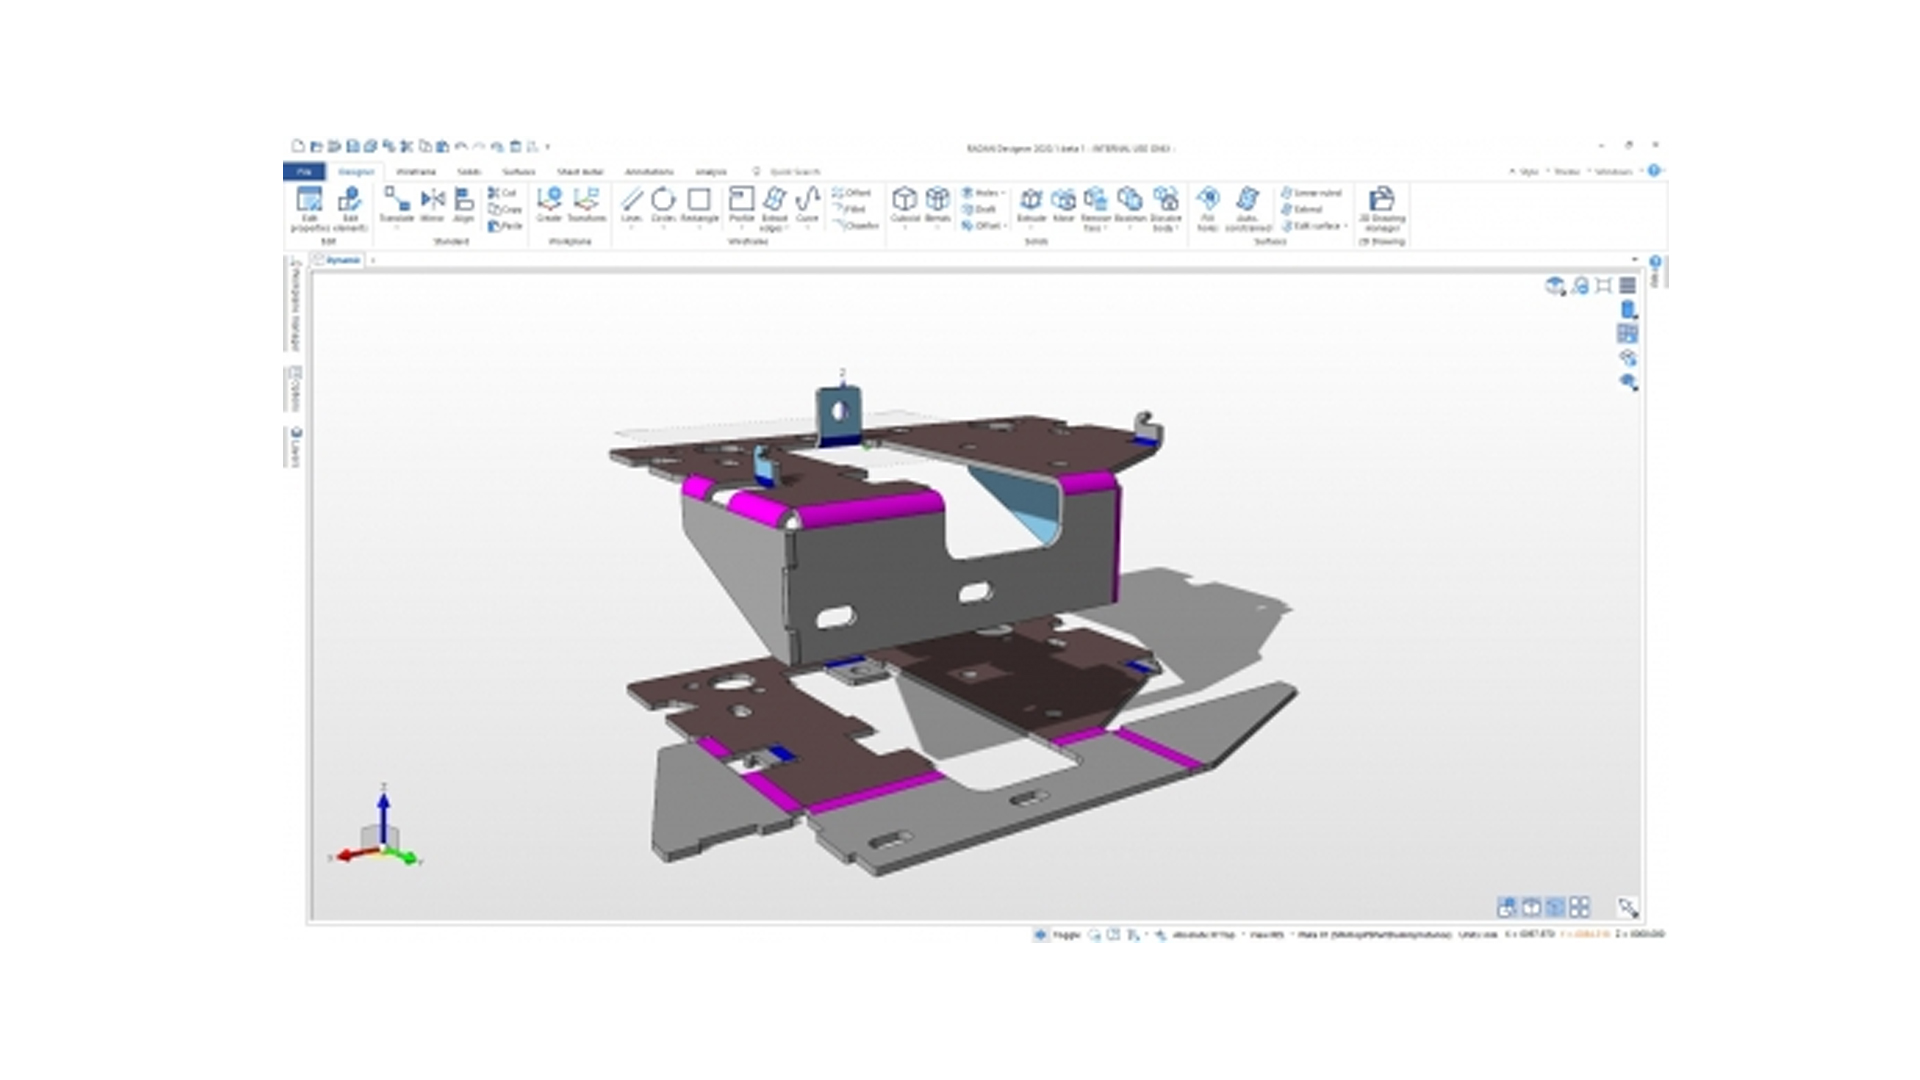This screenshot has width=1920, height=1080.
Task: Click the Chamfer button
Action: click(x=855, y=226)
